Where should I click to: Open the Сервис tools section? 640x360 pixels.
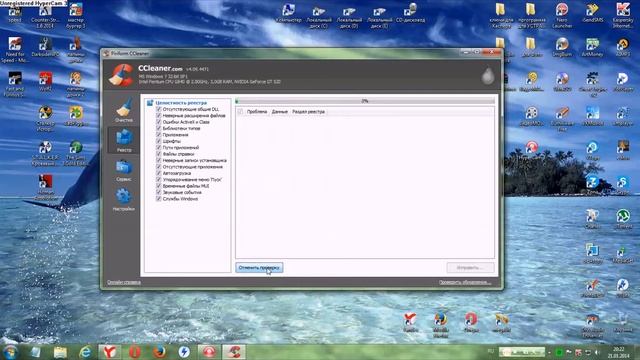tap(124, 170)
